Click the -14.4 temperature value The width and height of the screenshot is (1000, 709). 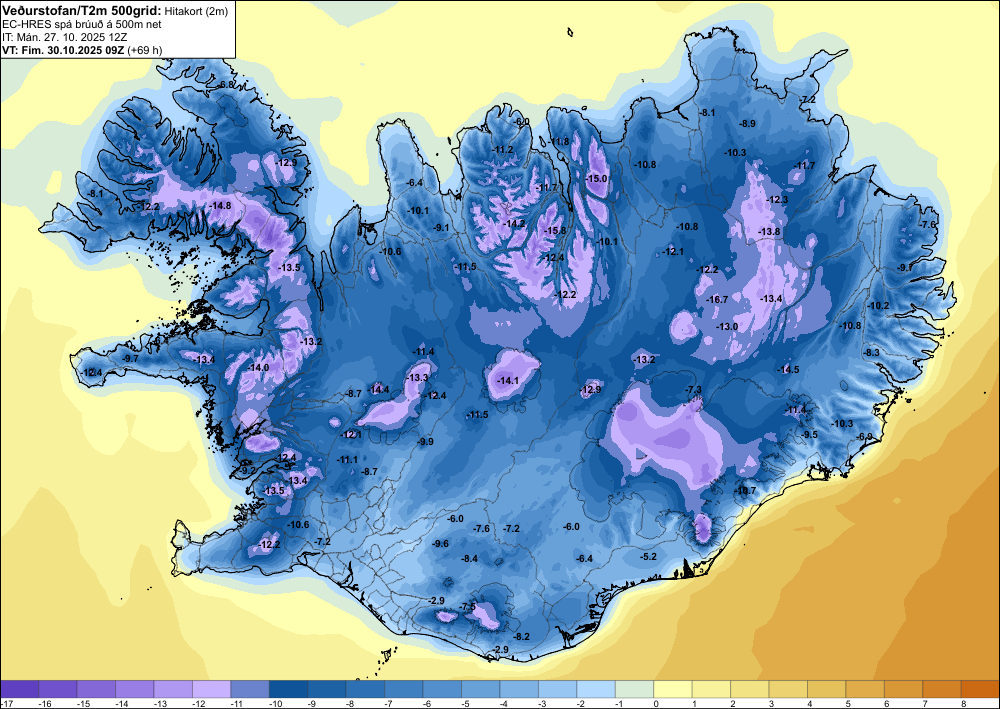click(x=378, y=390)
